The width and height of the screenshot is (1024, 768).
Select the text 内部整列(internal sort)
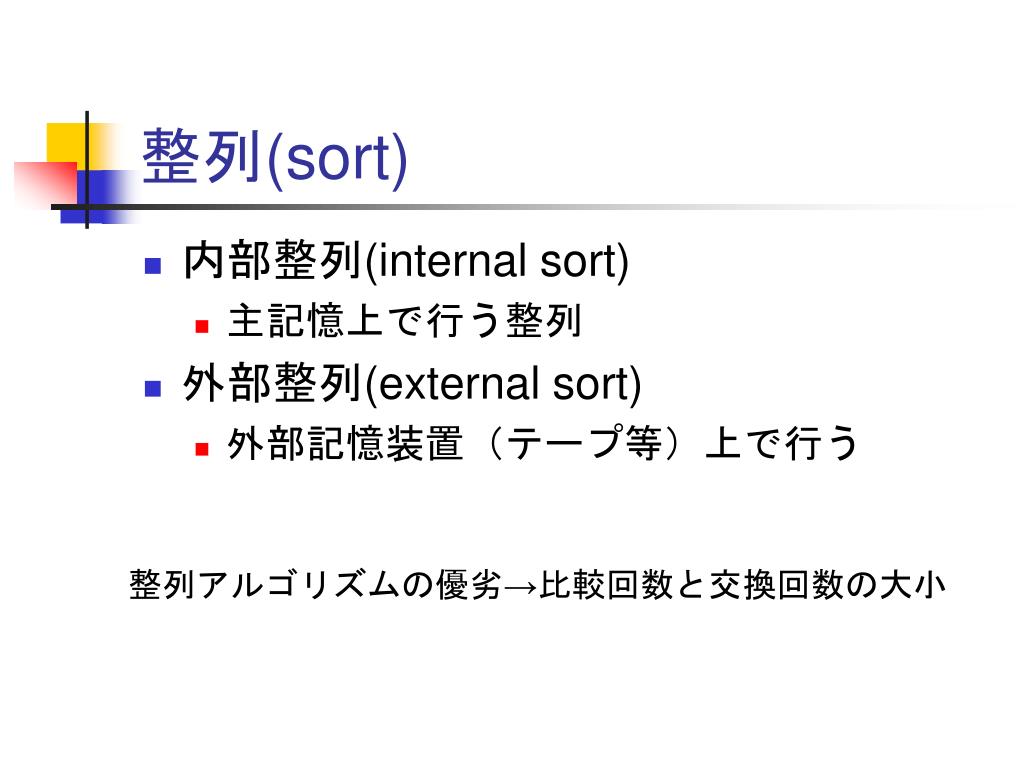(x=406, y=261)
